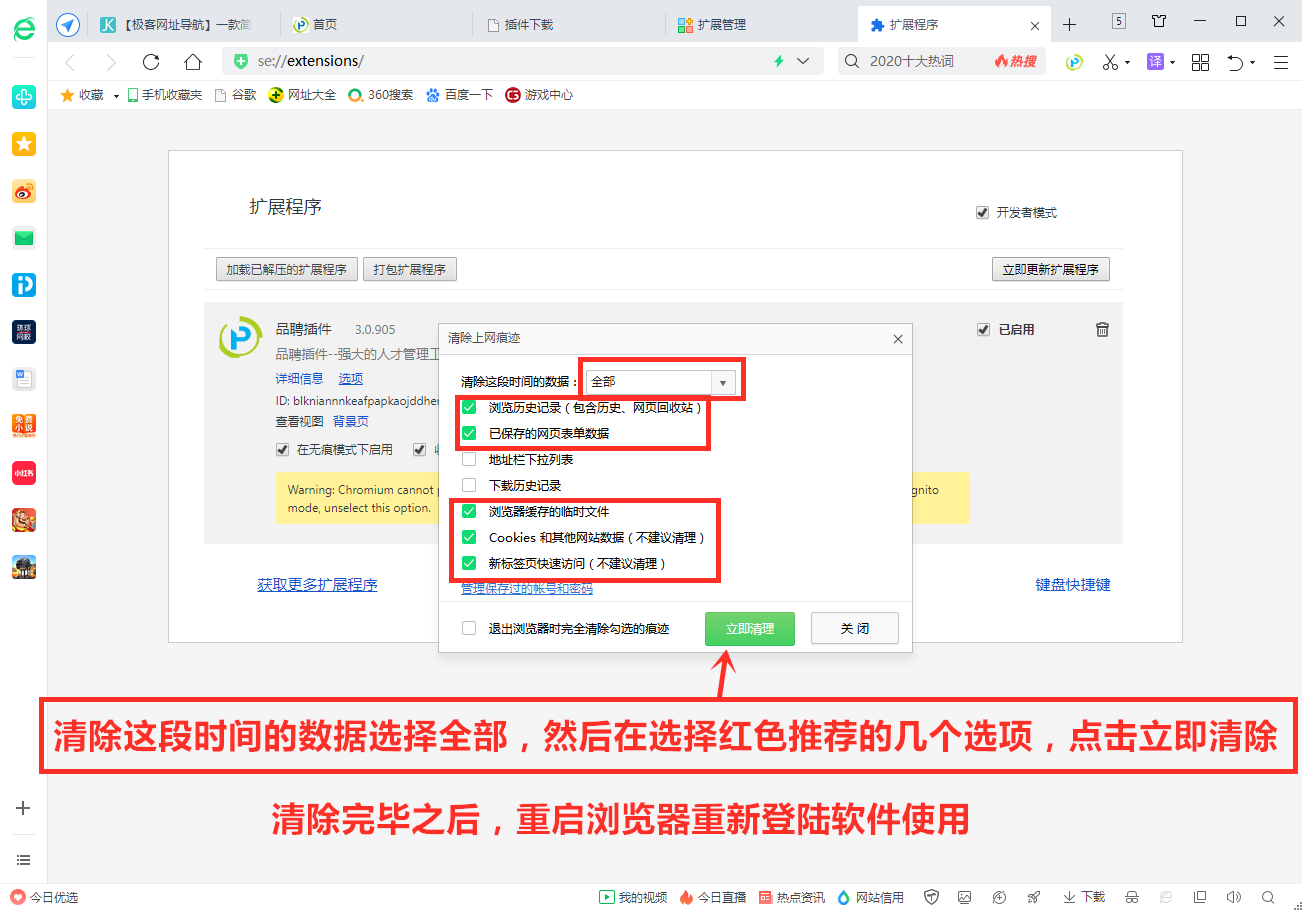Open Weibo from the left sidebar

tap(23, 191)
